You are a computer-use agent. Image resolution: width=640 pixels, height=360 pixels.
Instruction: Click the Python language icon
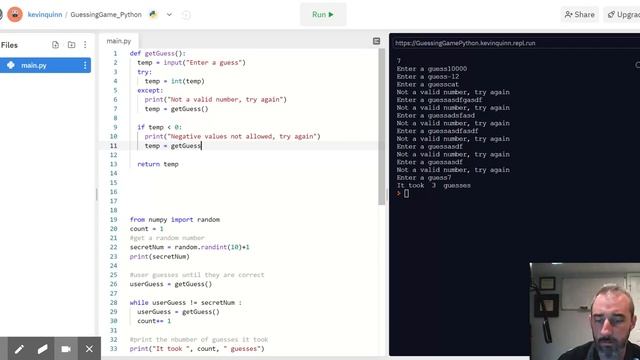point(153,15)
